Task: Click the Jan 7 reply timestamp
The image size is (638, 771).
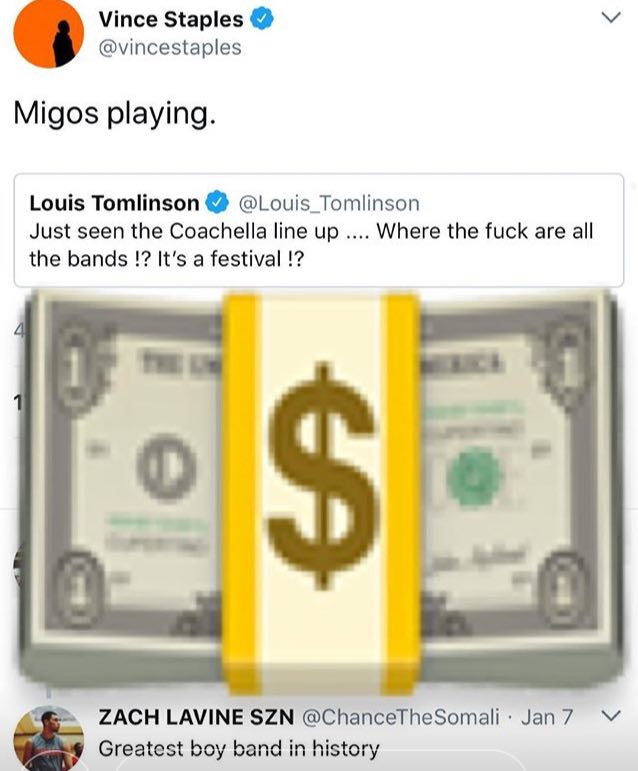Action: pyautogui.click(x=547, y=717)
